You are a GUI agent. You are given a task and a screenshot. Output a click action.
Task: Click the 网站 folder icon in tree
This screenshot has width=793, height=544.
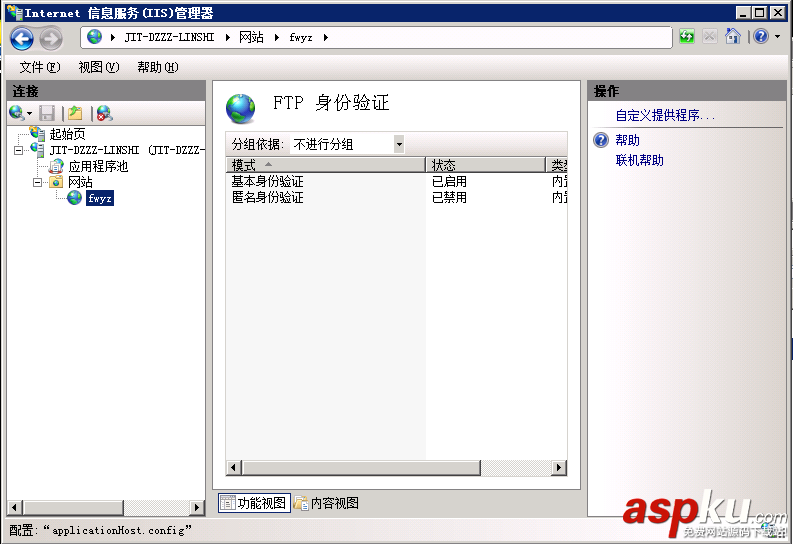coord(56,182)
